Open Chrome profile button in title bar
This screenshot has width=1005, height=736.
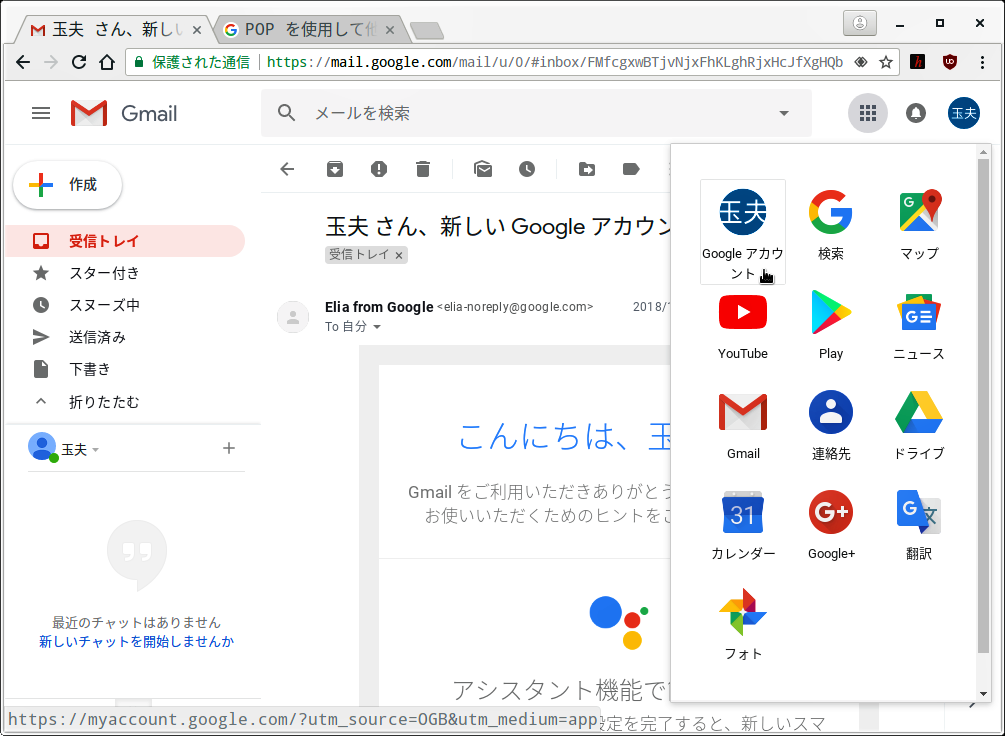[x=860, y=24]
